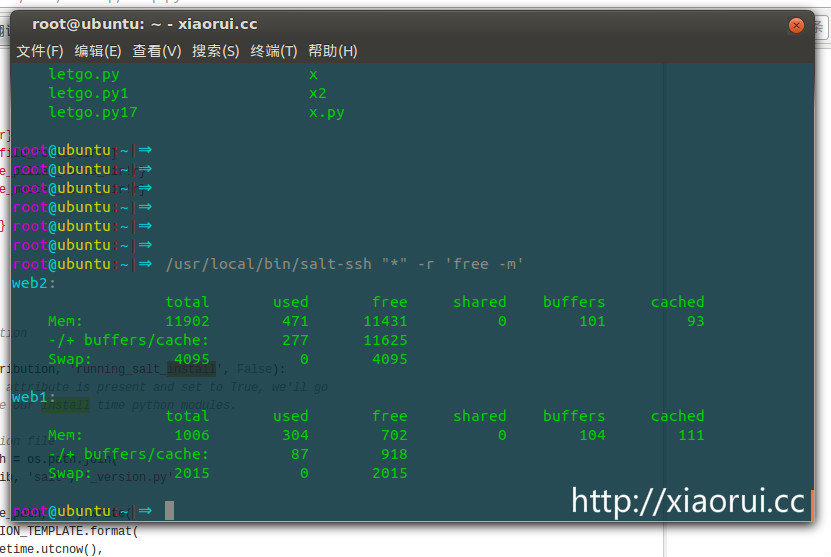Click the web1: host label
Image resolution: width=831 pixels, height=557 pixels.
(x=34, y=397)
